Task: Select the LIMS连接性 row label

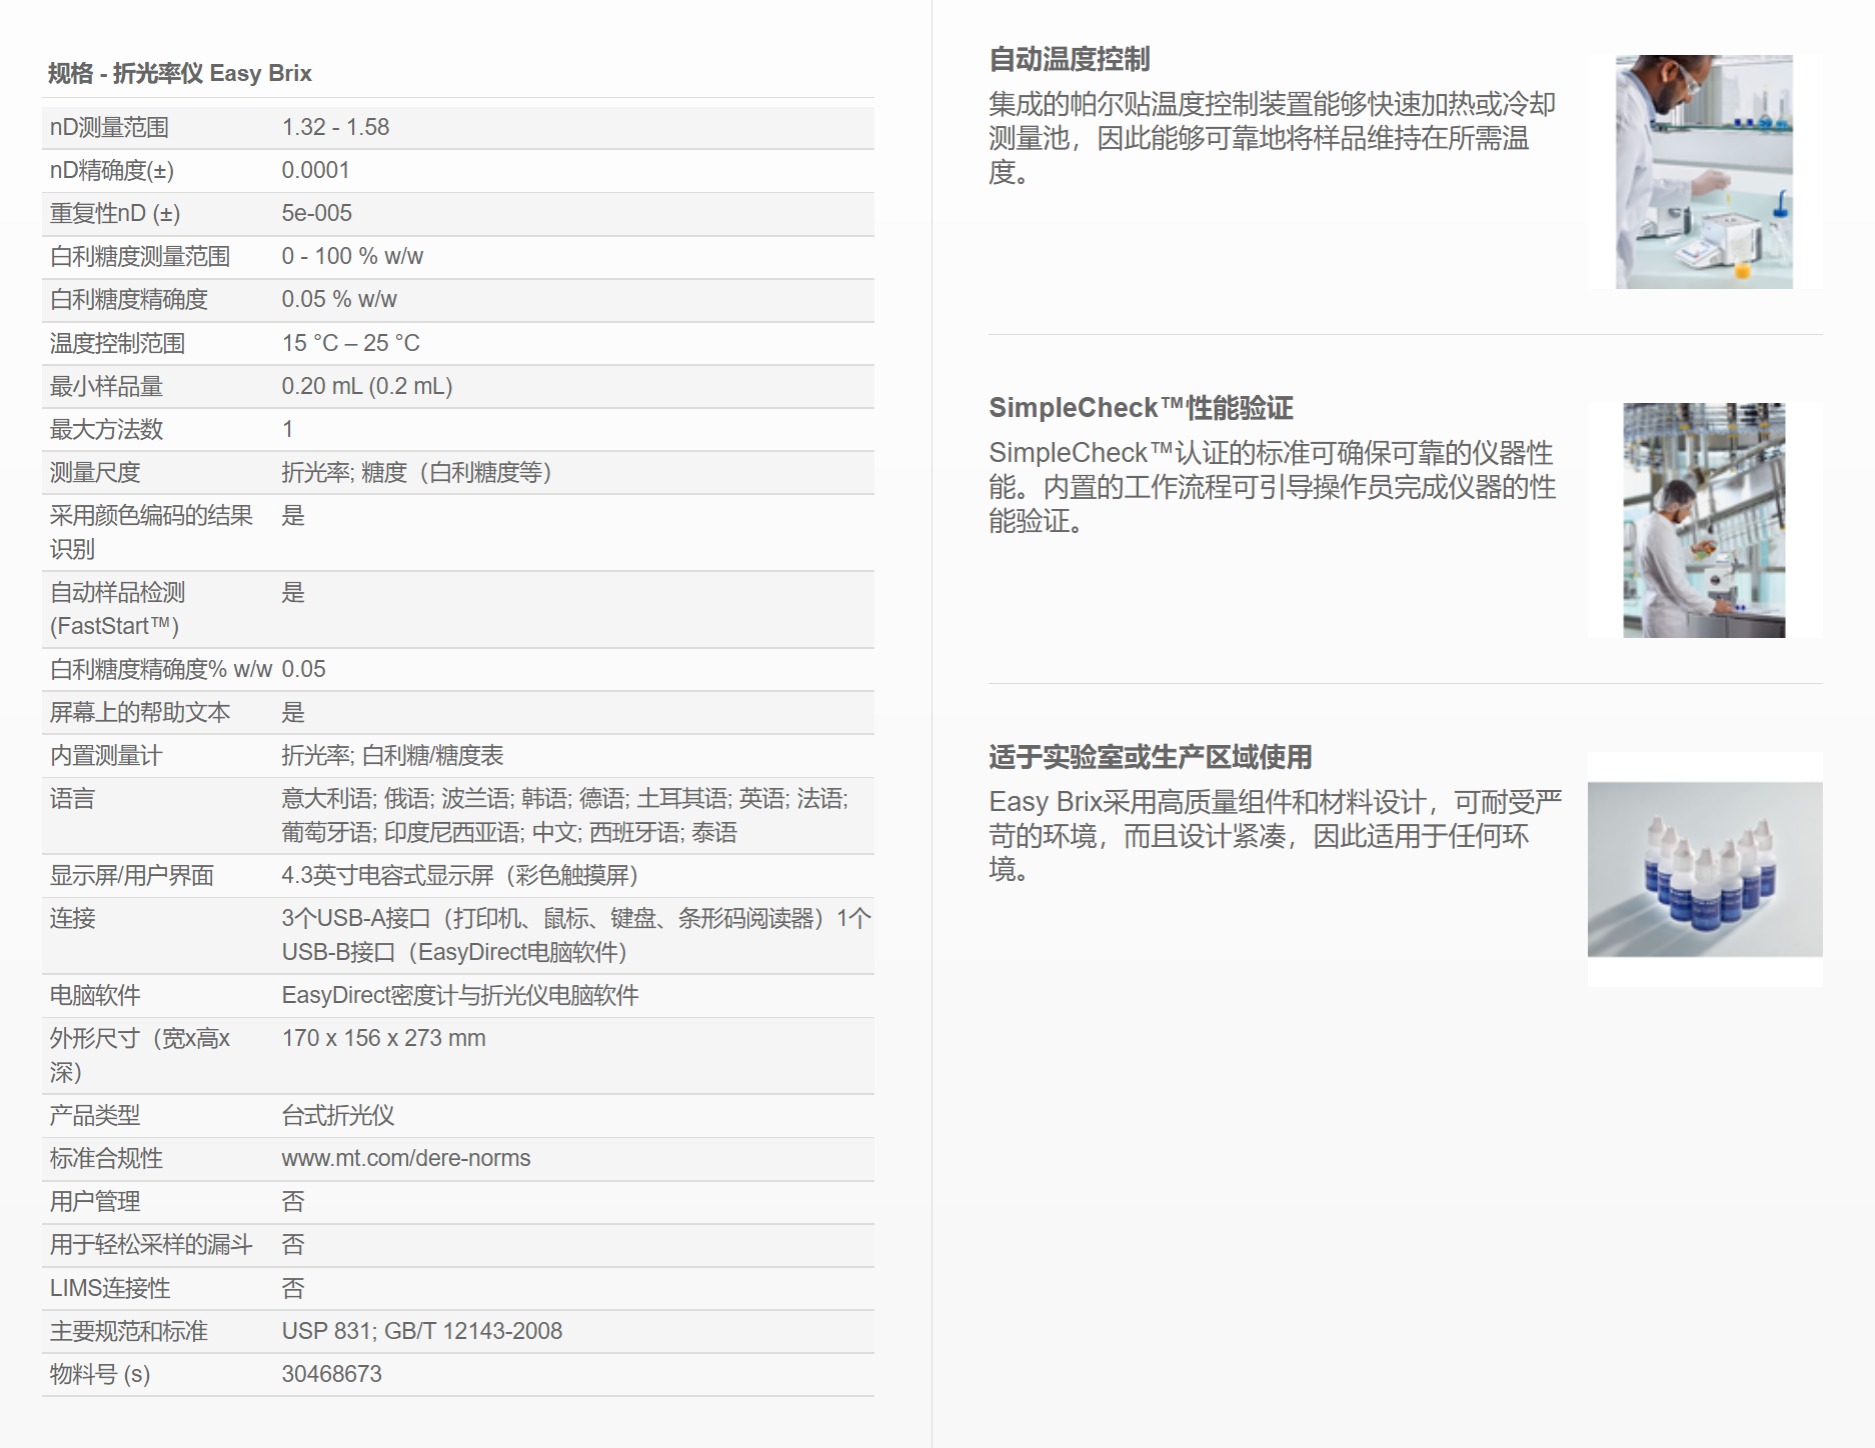Action: 110,1288
